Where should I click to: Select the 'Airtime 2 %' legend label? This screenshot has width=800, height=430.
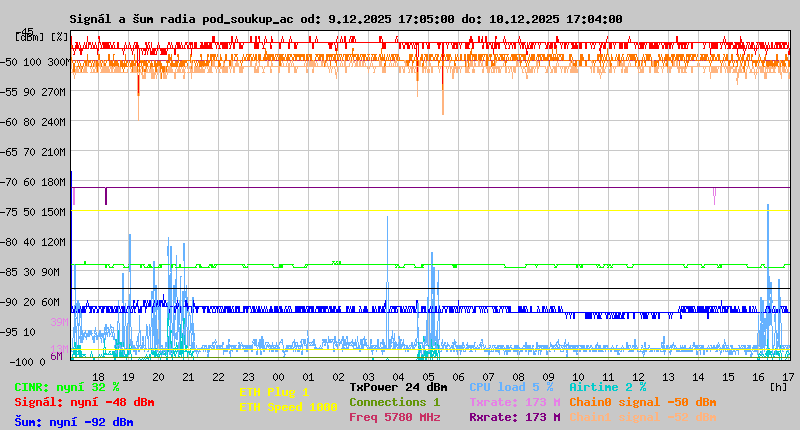pos(608,387)
